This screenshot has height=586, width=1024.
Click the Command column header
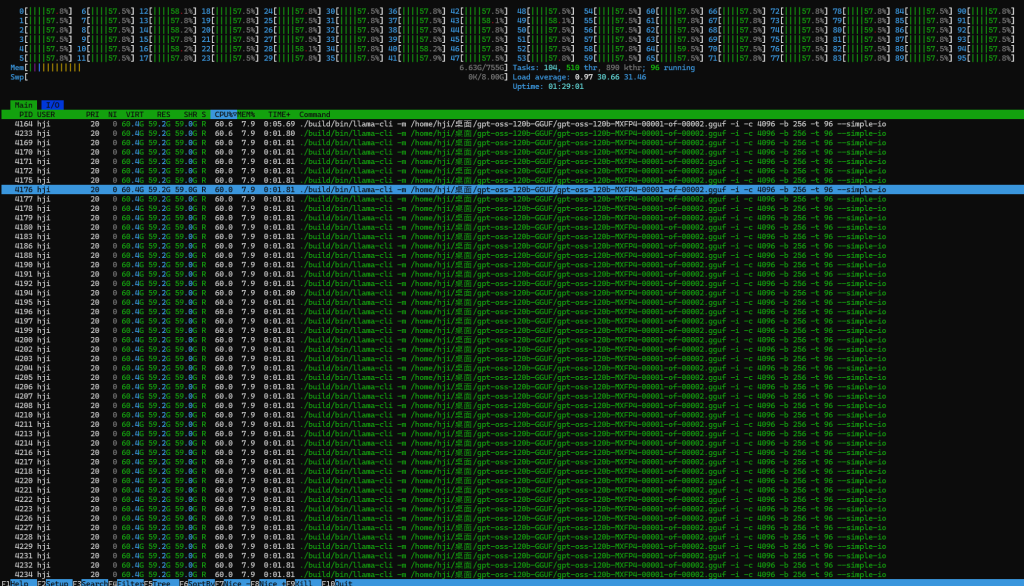coord(315,114)
